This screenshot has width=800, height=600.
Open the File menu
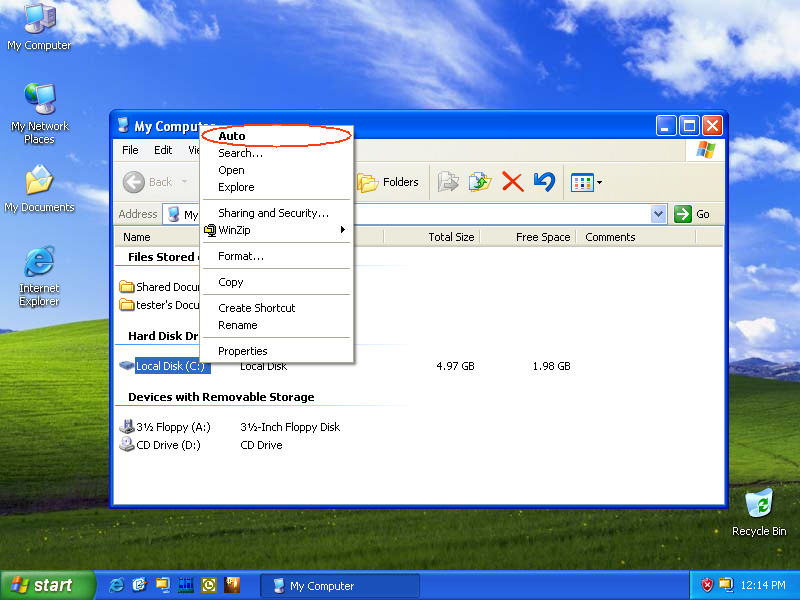(130, 150)
